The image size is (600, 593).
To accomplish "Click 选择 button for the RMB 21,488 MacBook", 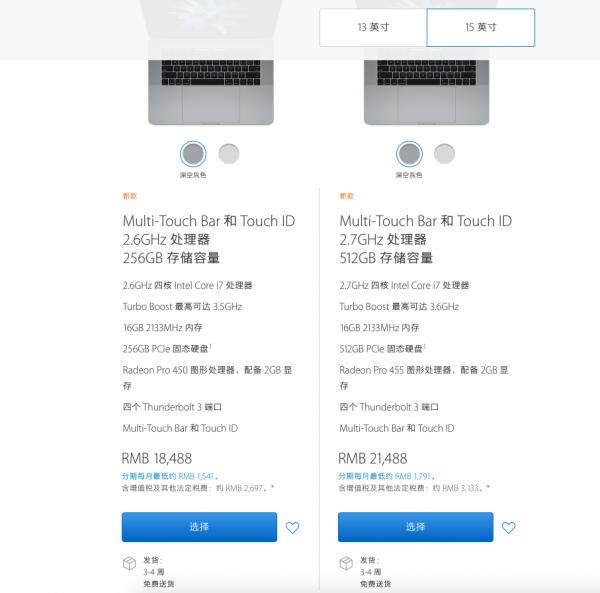I will click(416, 527).
